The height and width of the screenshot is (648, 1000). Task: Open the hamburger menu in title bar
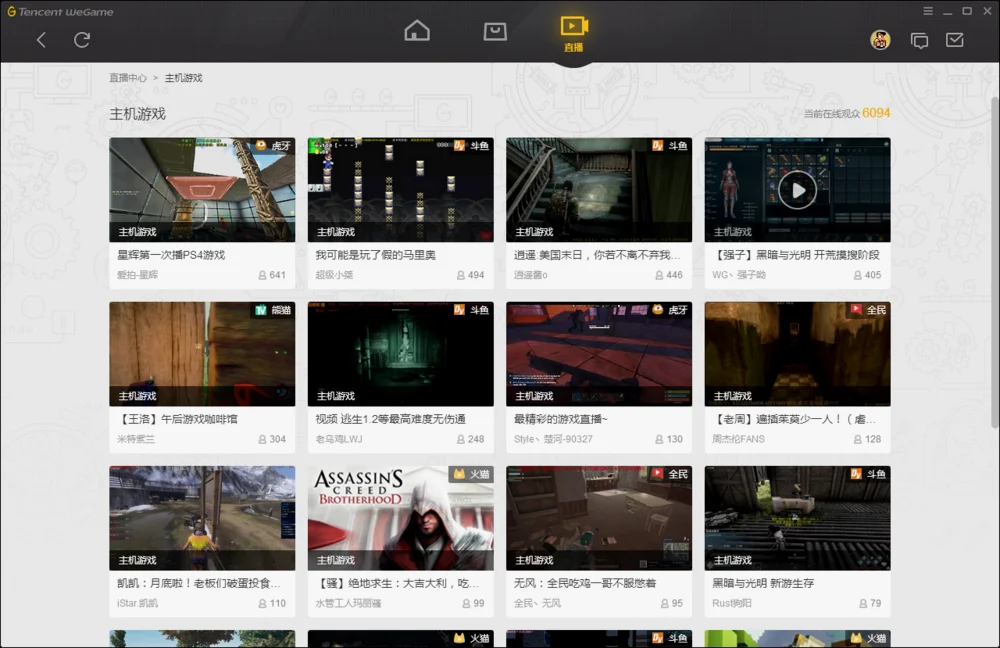(928, 11)
